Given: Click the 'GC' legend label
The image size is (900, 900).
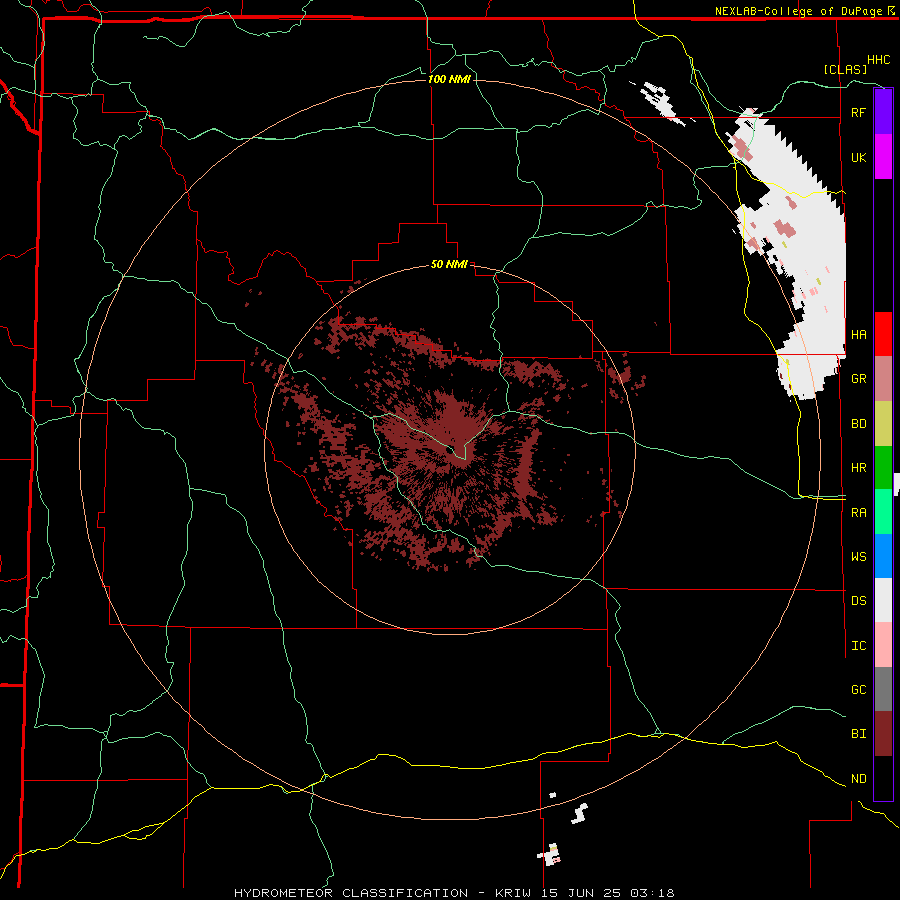Looking at the screenshot, I should click(x=858, y=690).
